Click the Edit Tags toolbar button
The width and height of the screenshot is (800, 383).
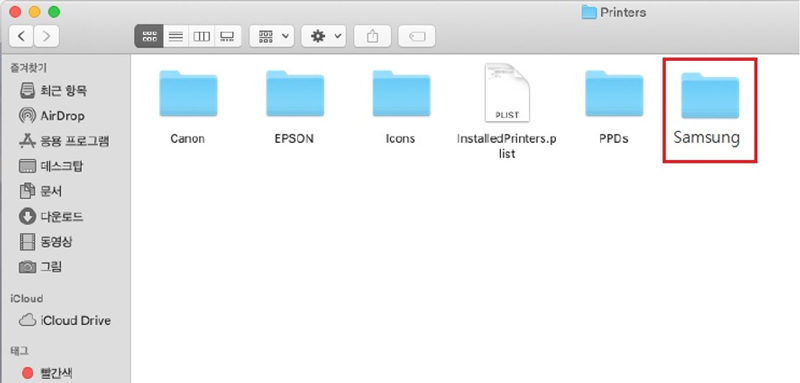coord(417,36)
